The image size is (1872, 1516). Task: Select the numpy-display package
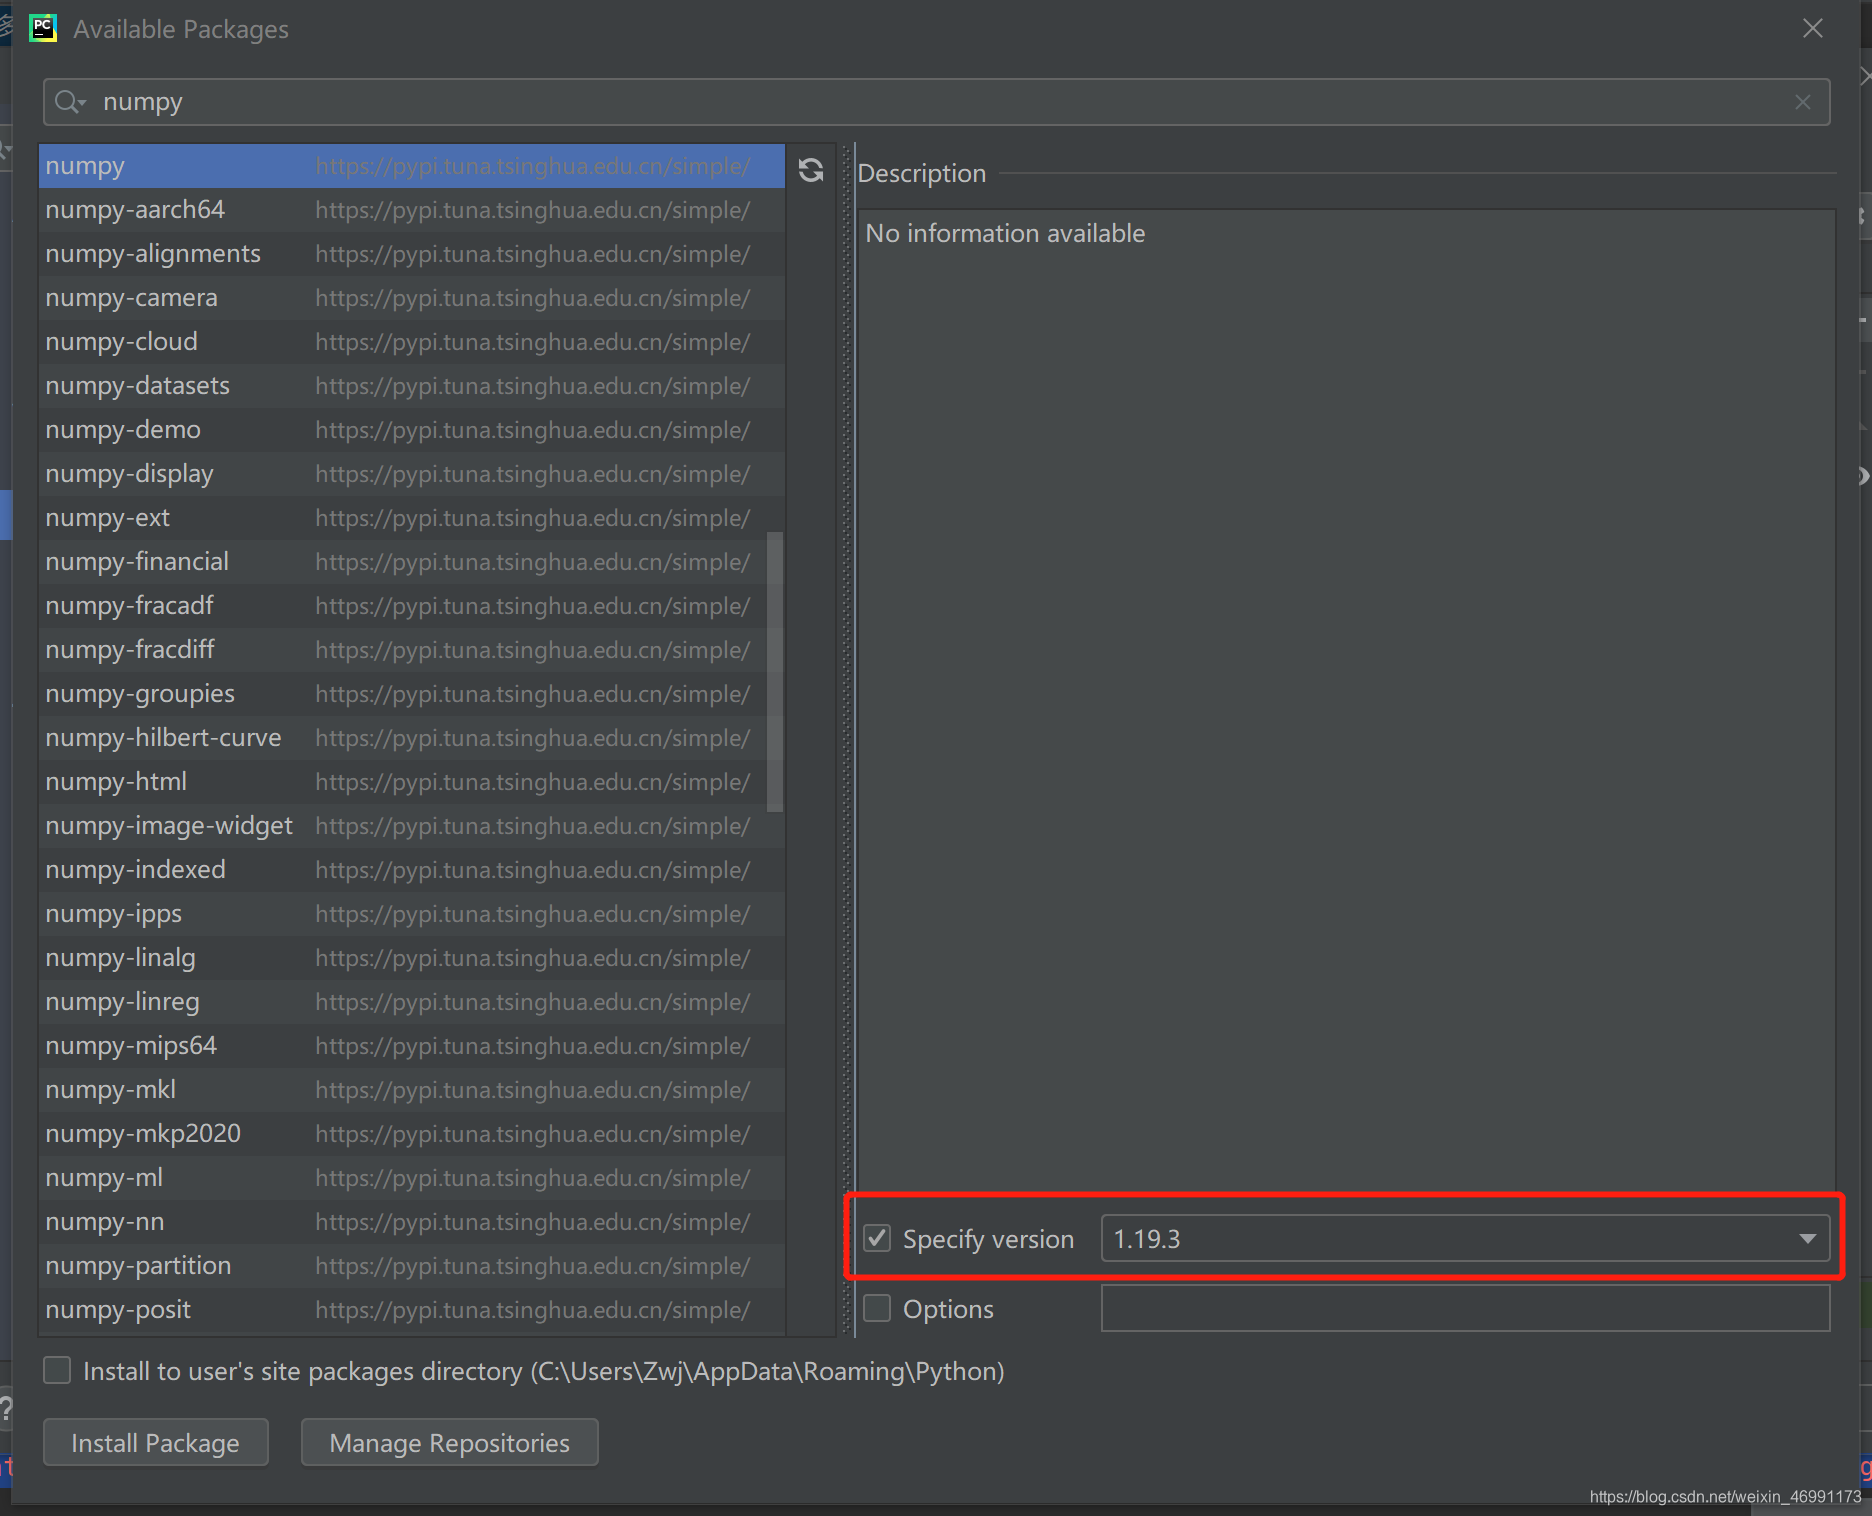tap(412, 474)
